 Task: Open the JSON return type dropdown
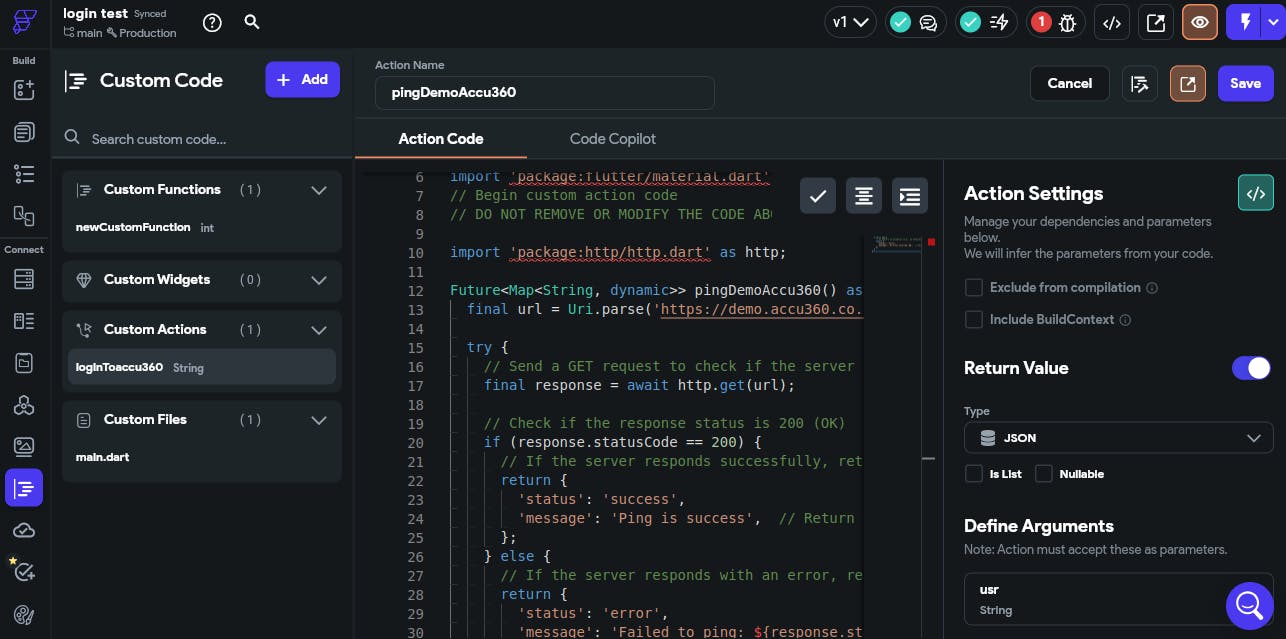coord(1118,438)
